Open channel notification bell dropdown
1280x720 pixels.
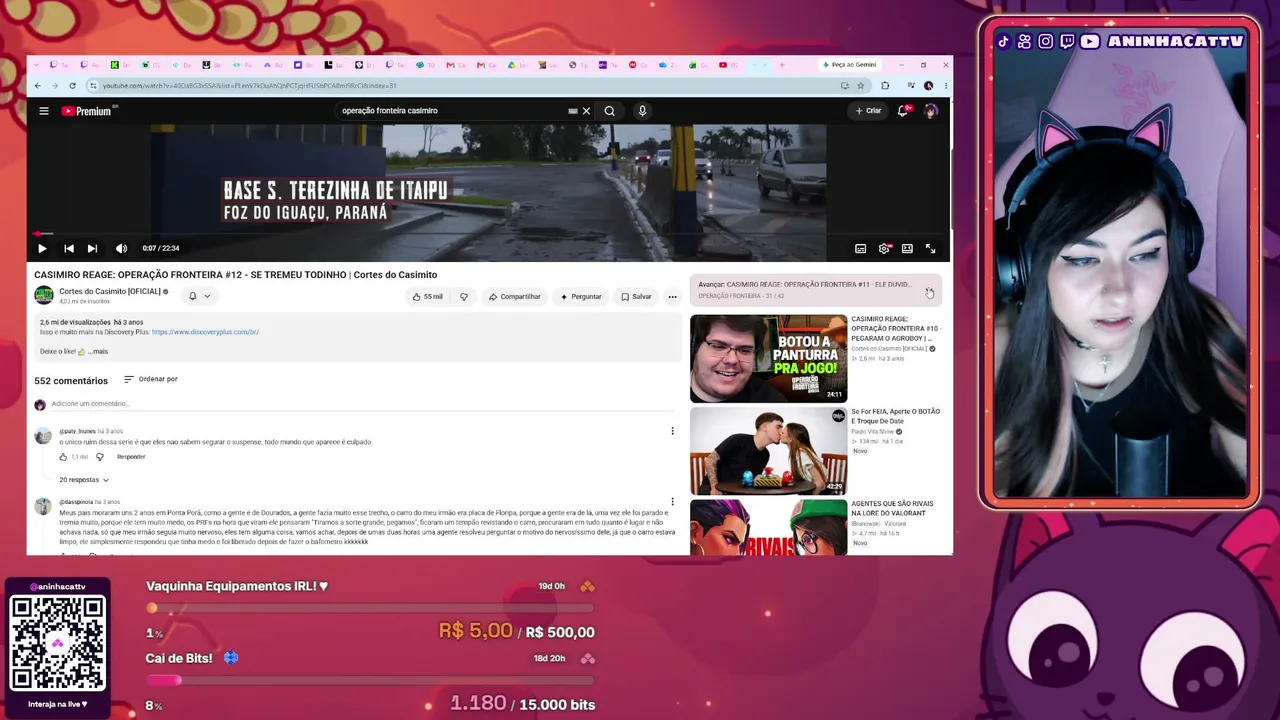click(x=199, y=296)
